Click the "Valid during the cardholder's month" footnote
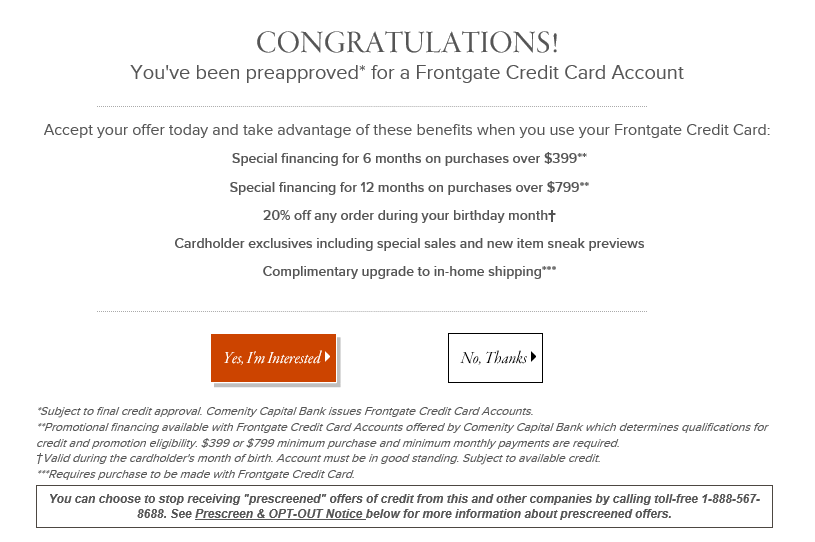This screenshot has width=815, height=542. [318, 458]
